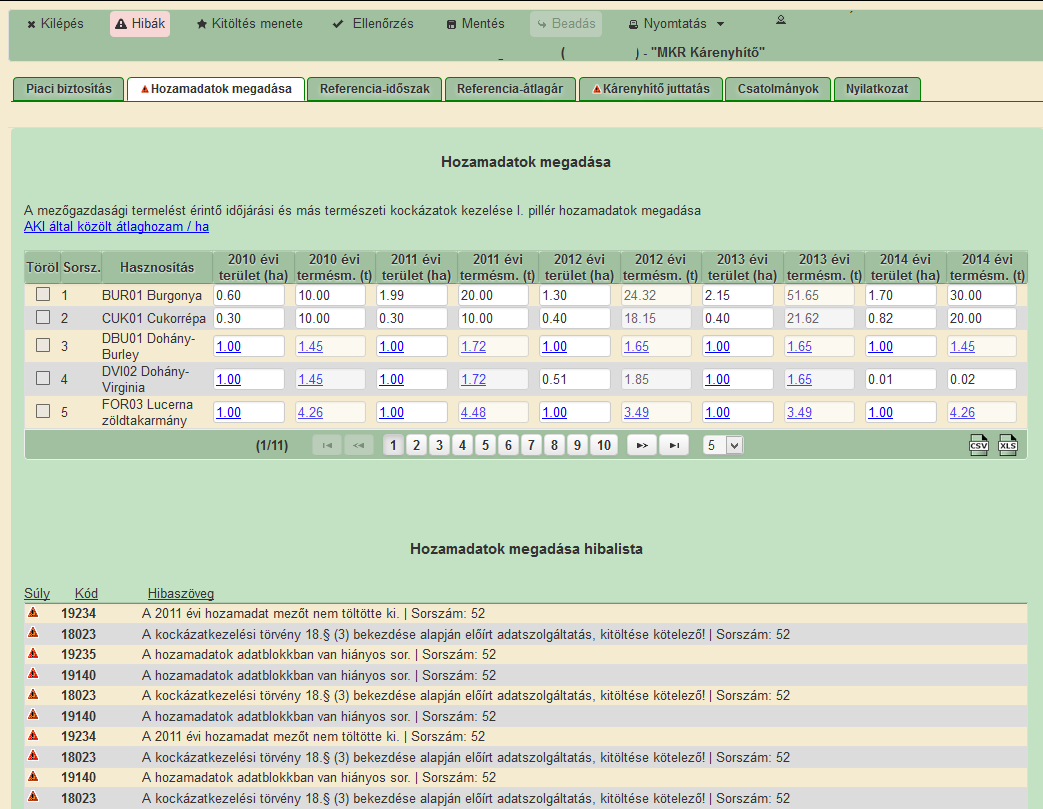Go to next page of paginator
The image size is (1043, 809).
642,445
